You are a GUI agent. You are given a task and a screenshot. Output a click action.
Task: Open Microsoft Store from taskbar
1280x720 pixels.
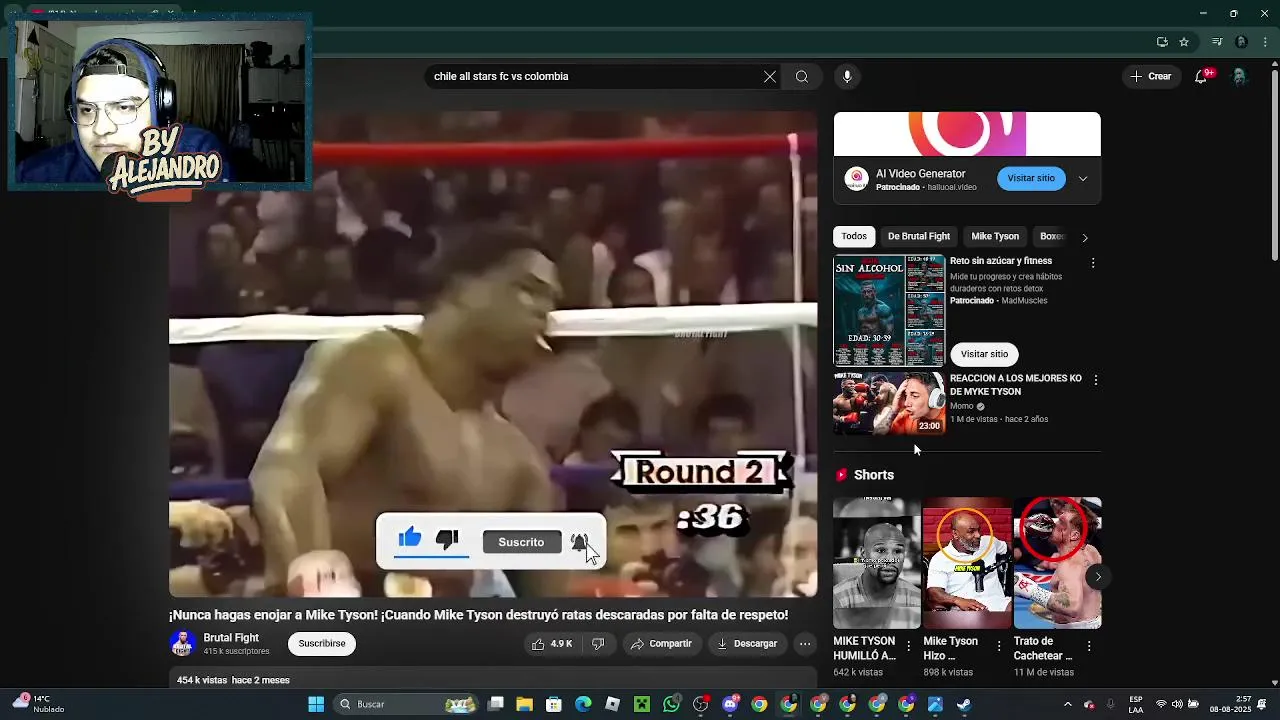(554, 704)
